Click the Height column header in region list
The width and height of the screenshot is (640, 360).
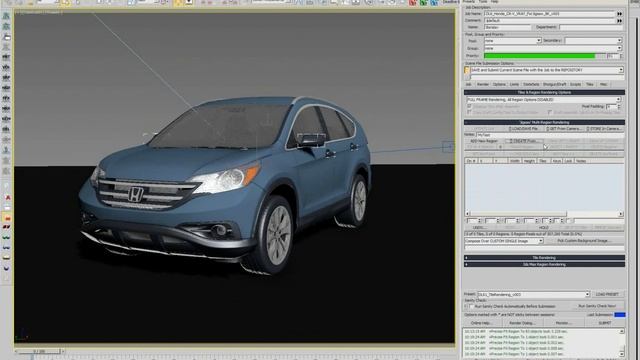pos(529,161)
